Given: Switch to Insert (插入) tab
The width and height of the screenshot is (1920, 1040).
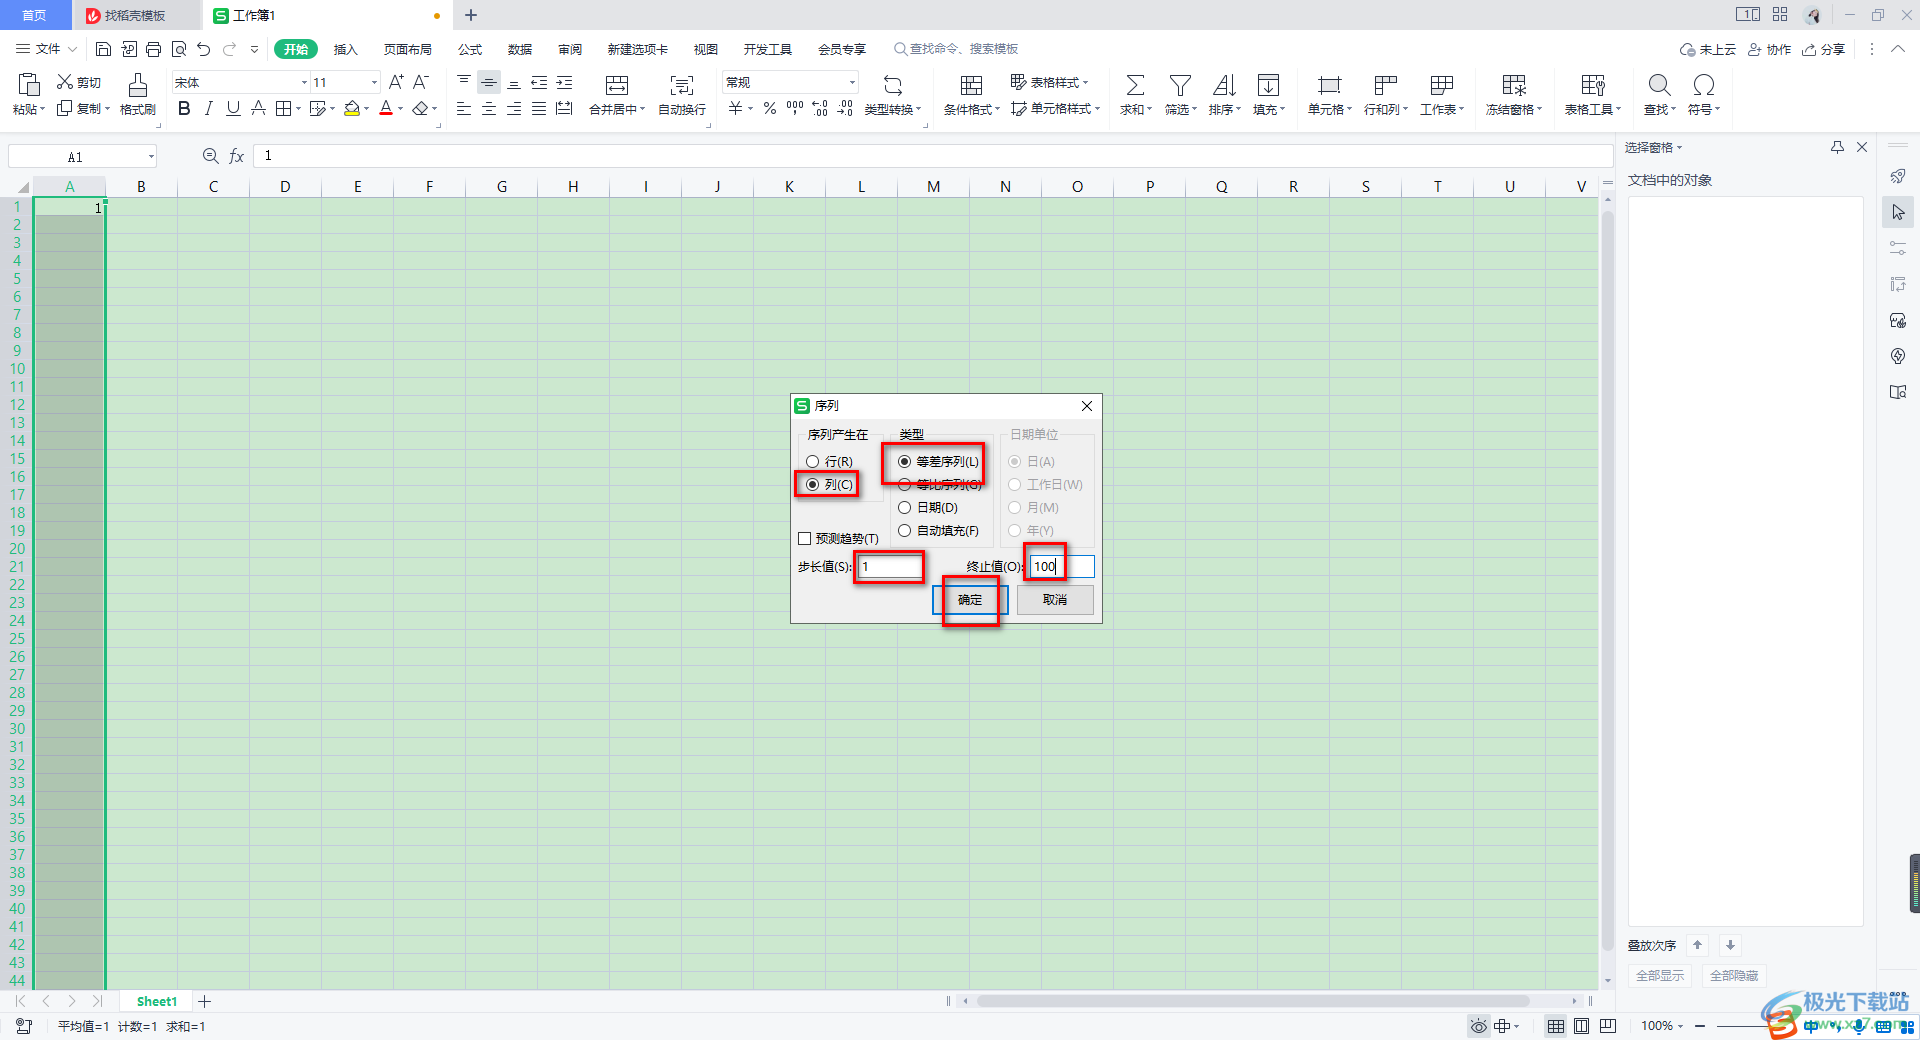Looking at the screenshot, I should pyautogui.click(x=345, y=49).
